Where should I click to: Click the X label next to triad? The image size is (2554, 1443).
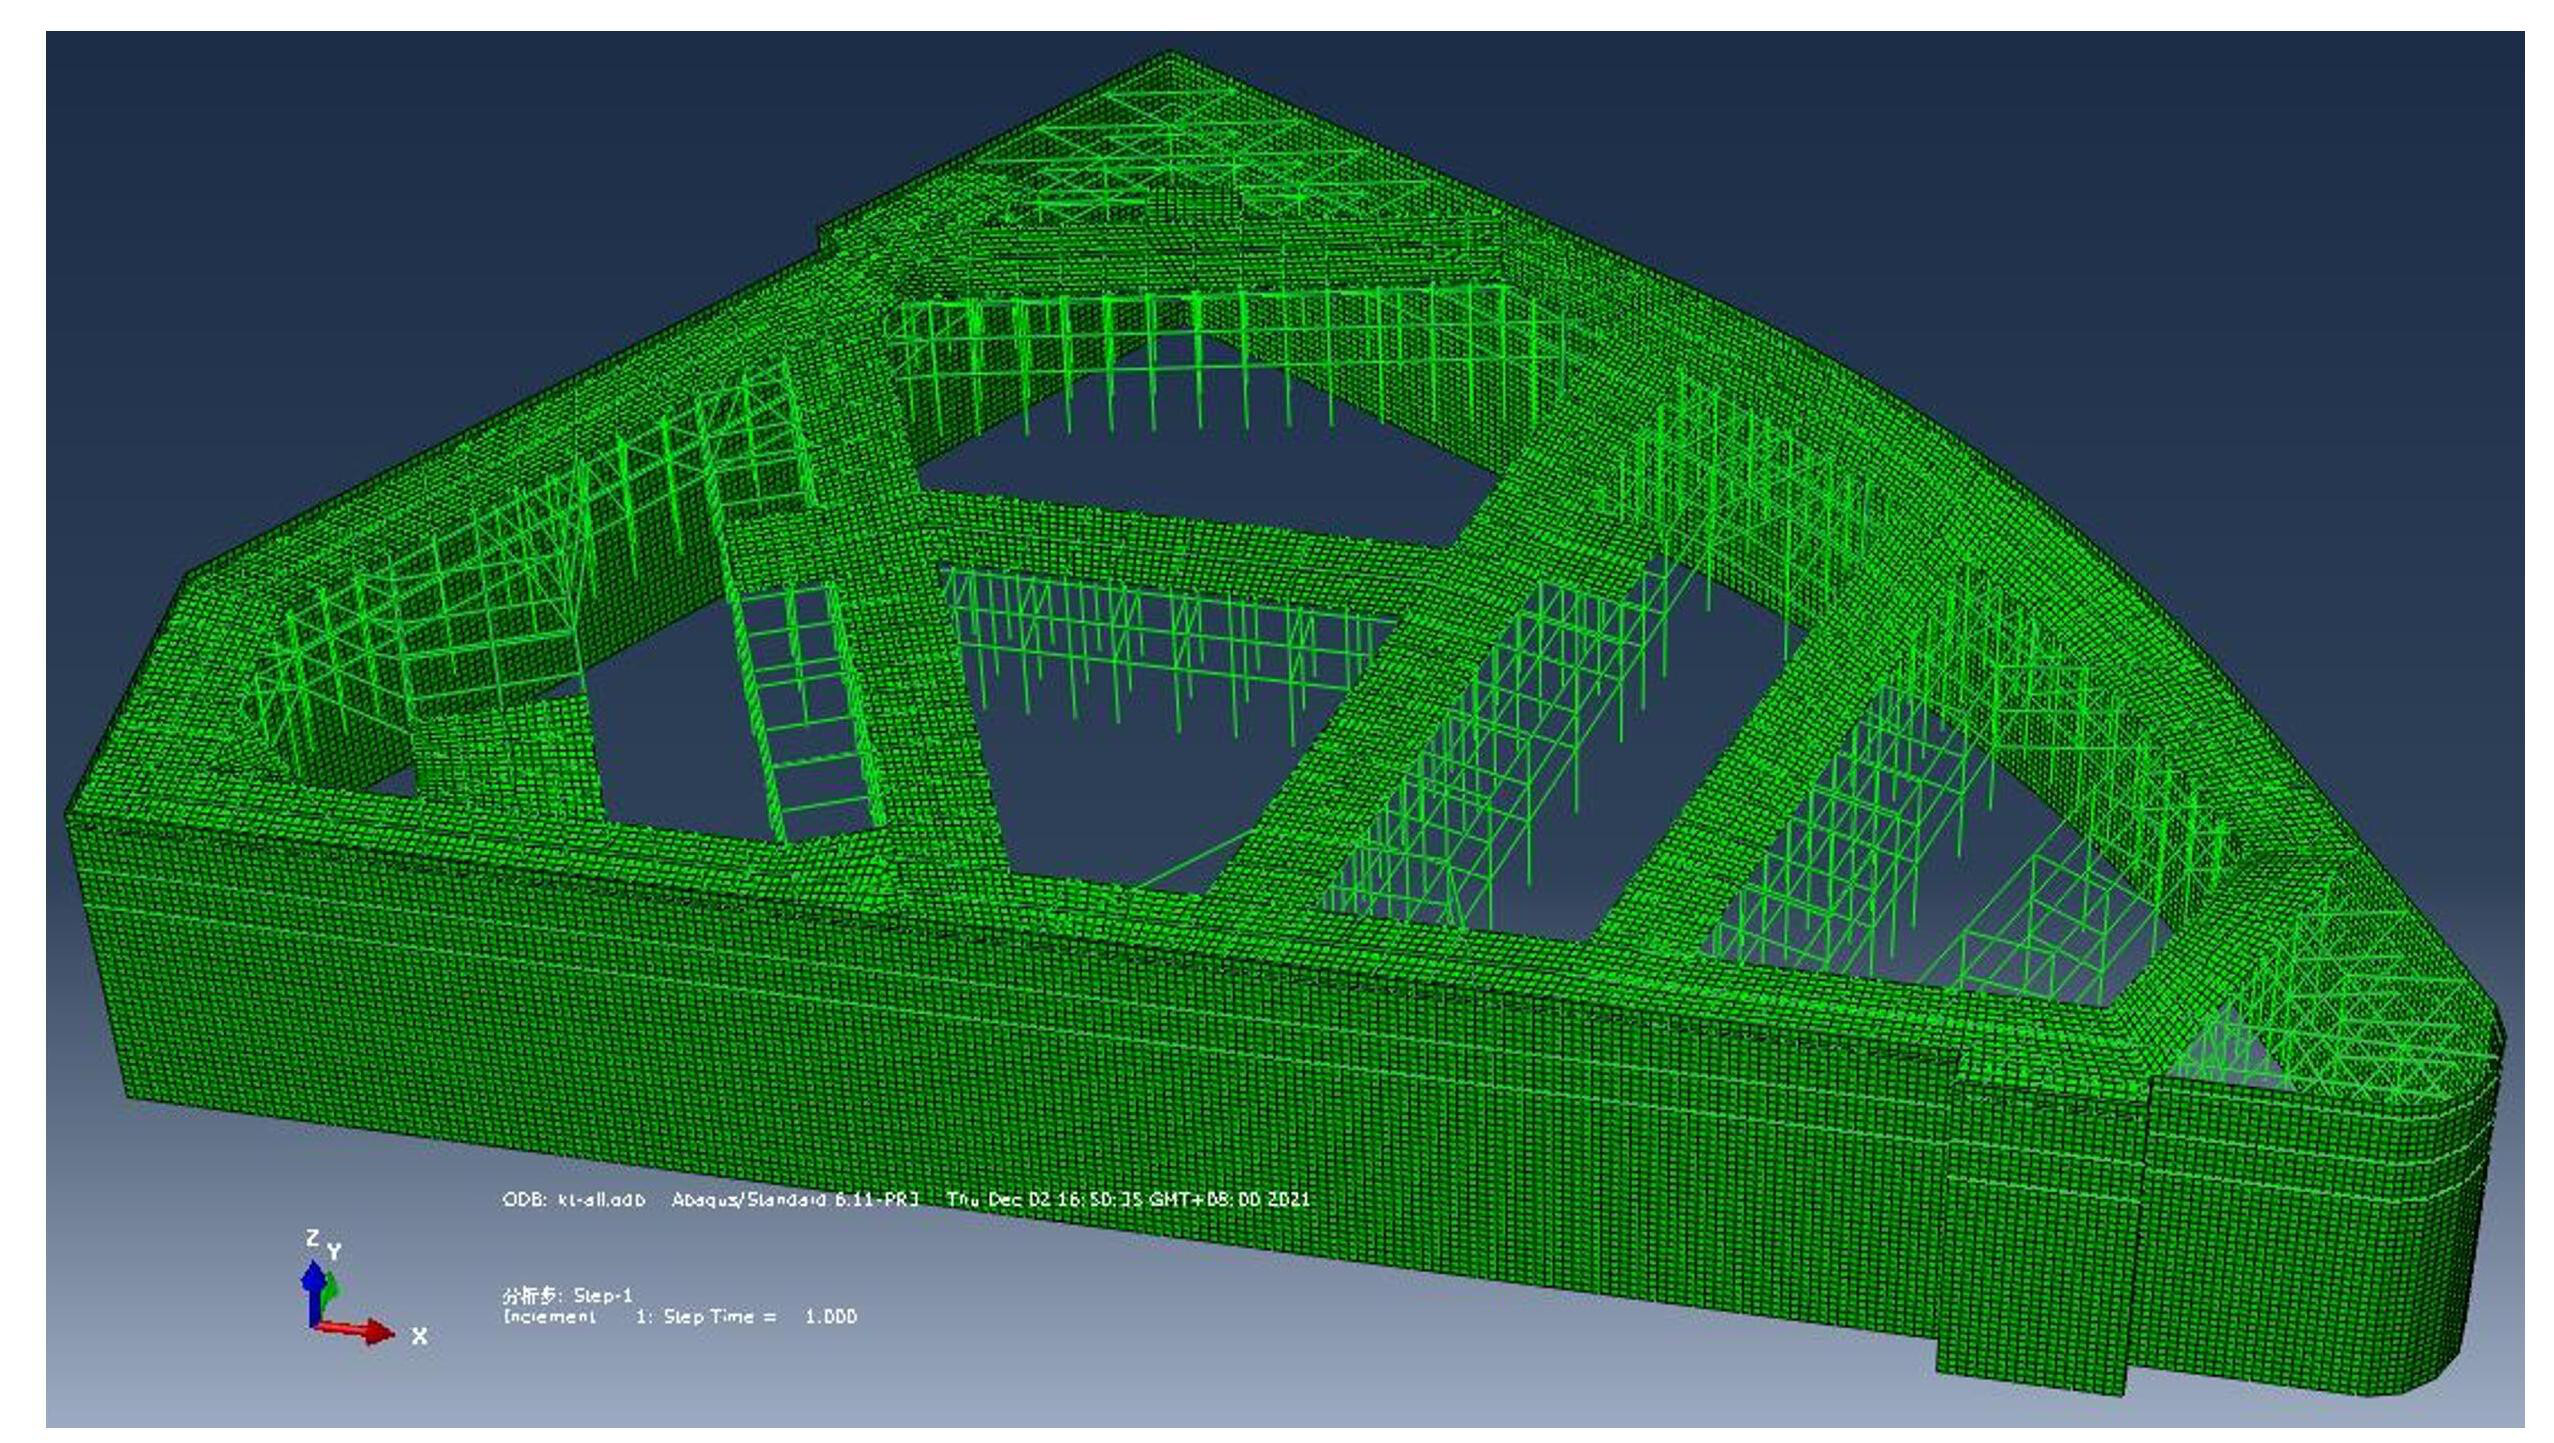420,1336
